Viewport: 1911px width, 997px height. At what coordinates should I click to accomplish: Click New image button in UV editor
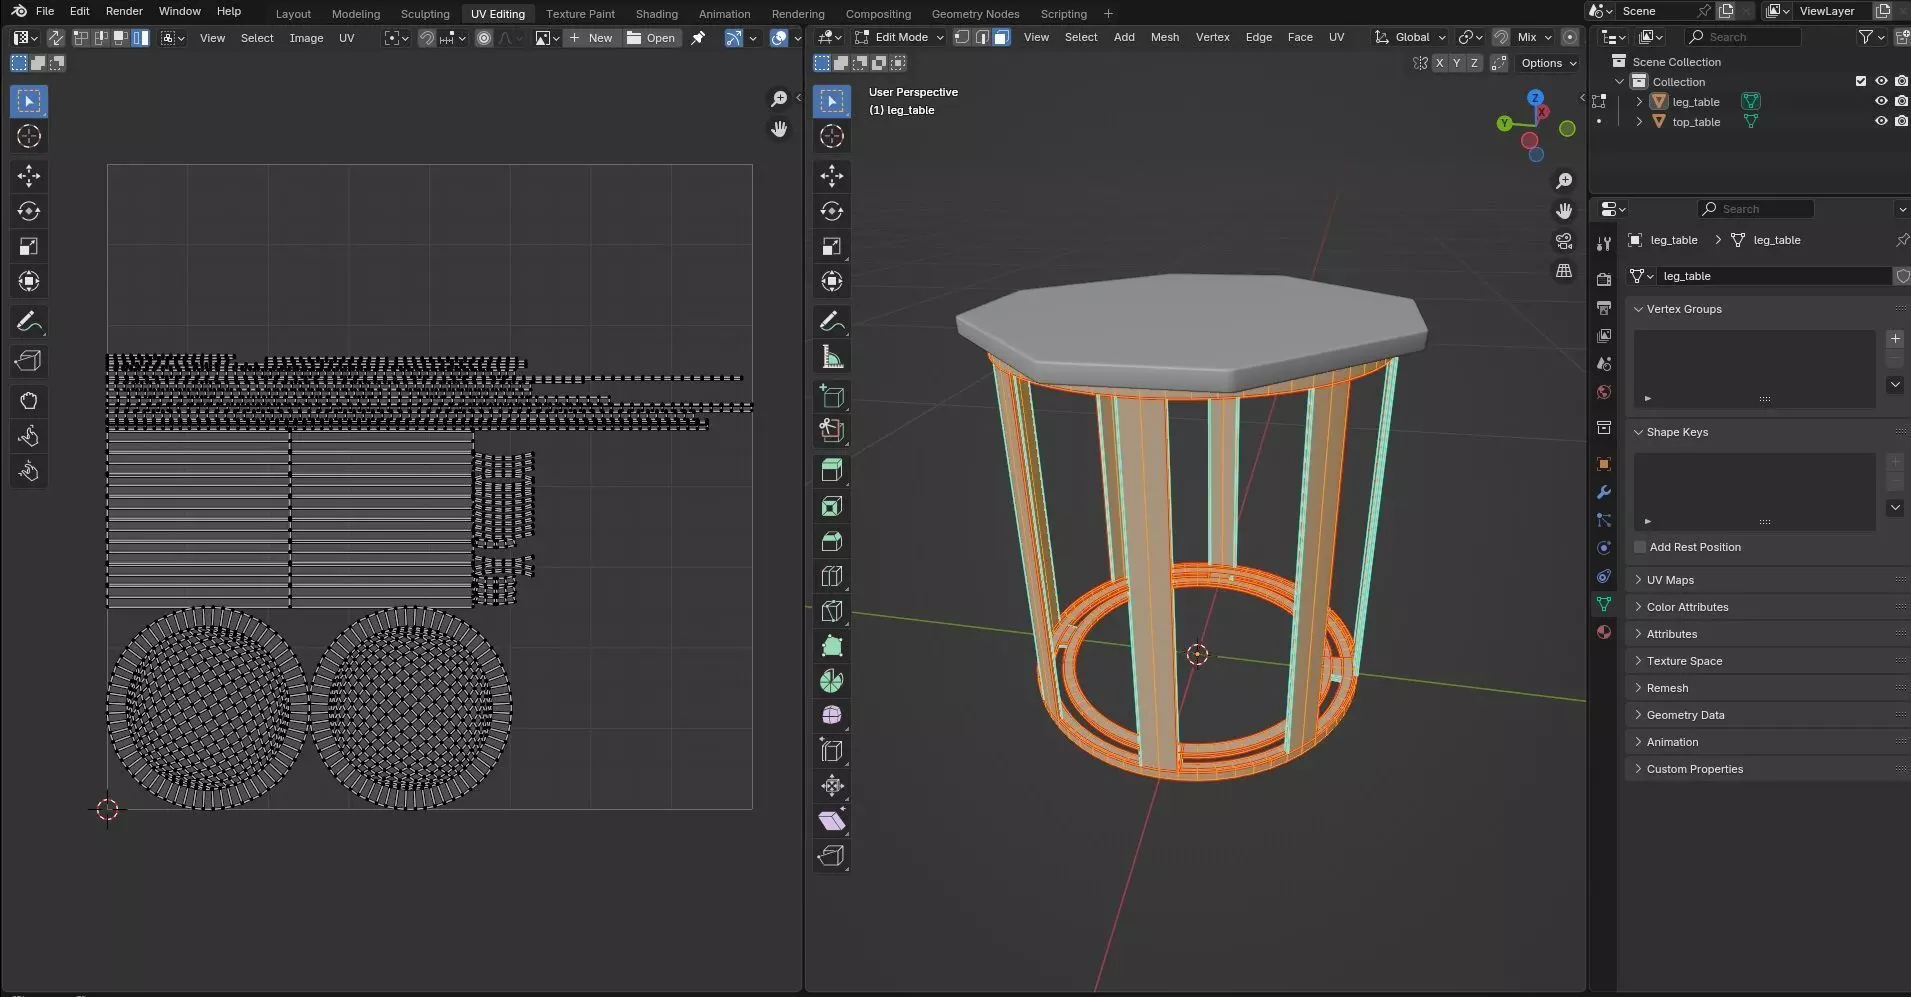click(590, 38)
